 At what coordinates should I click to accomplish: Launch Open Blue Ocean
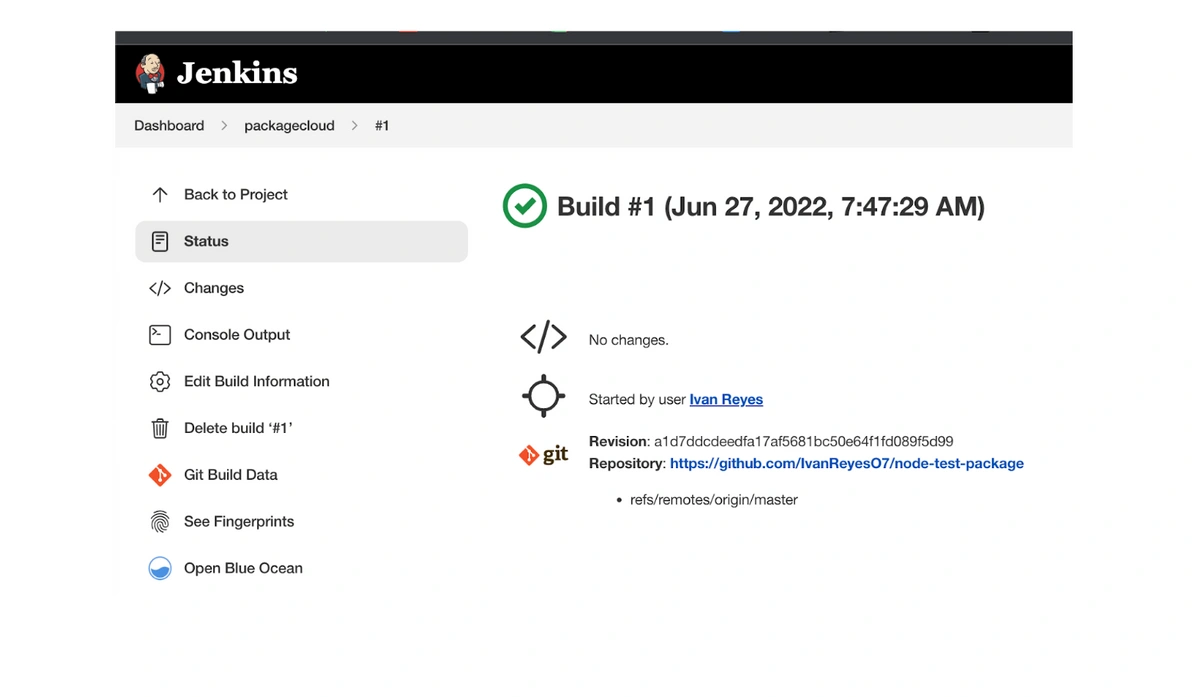click(243, 568)
